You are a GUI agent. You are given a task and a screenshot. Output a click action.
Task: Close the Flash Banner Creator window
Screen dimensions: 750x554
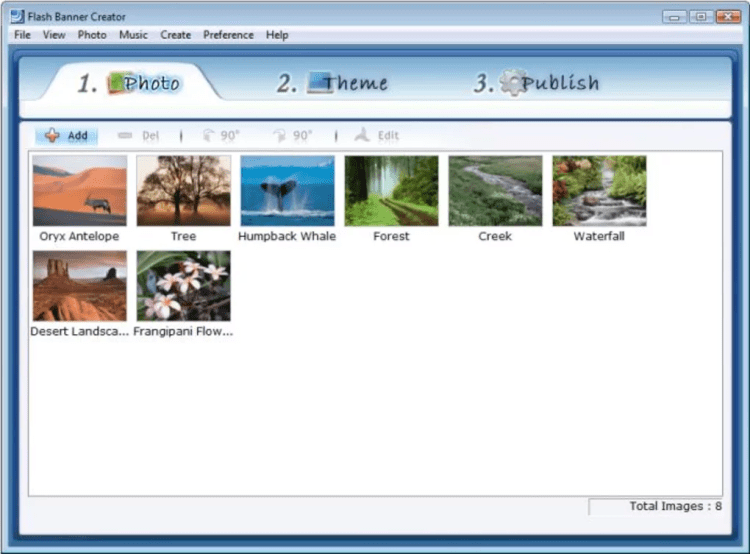point(728,17)
